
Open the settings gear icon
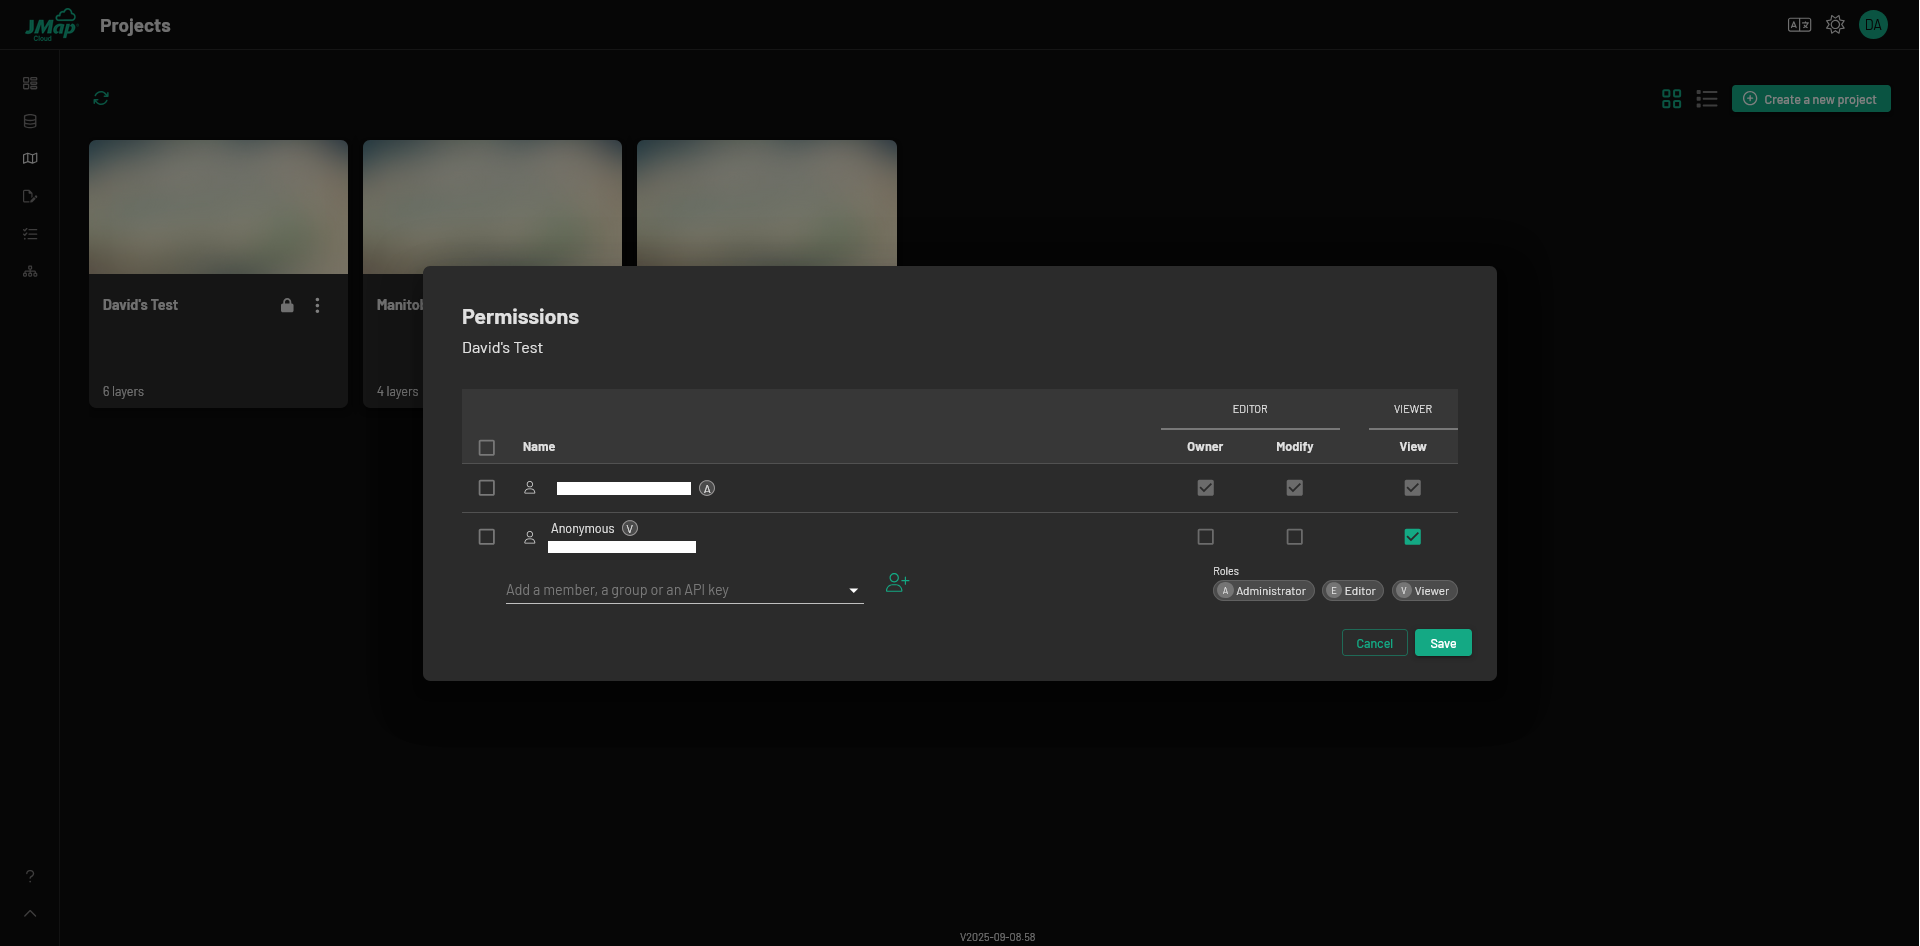pos(1835,25)
